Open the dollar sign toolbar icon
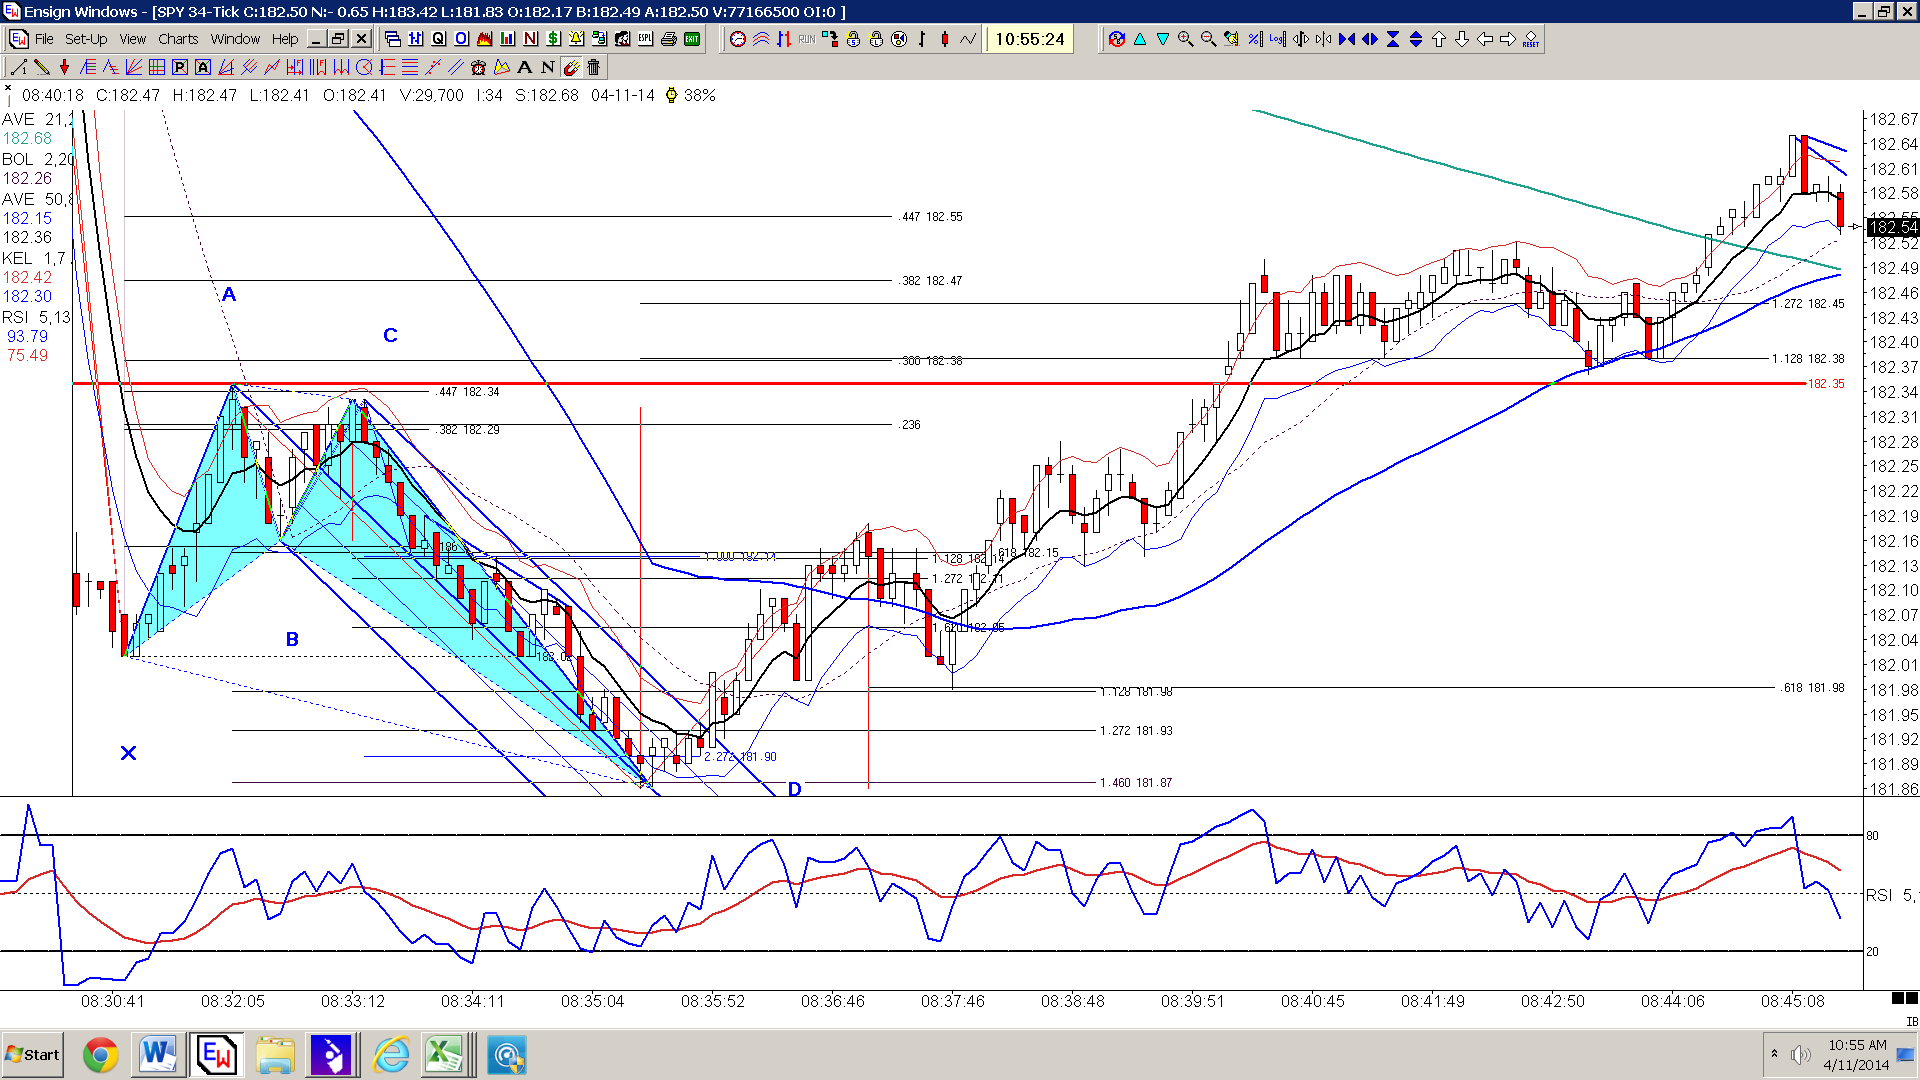The height and width of the screenshot is (1080, 1920). pos(553,39)
